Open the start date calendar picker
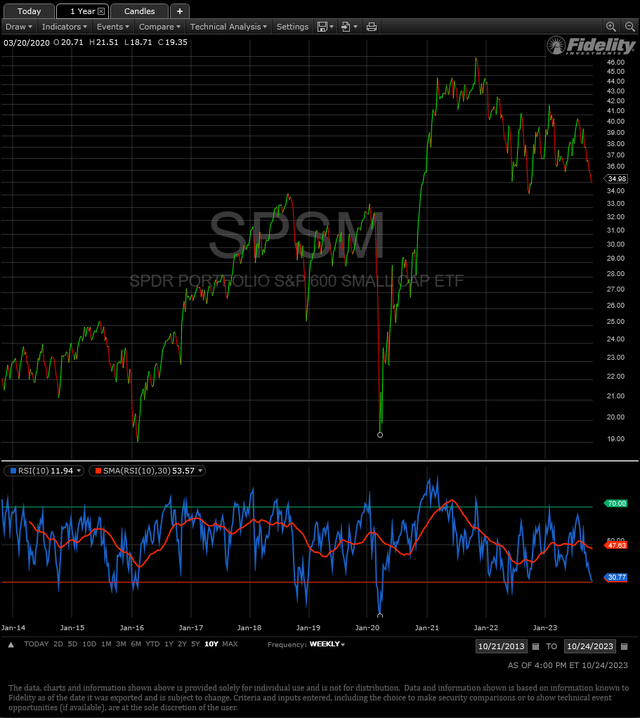This screenshot has height=718, width=640. 536,646
